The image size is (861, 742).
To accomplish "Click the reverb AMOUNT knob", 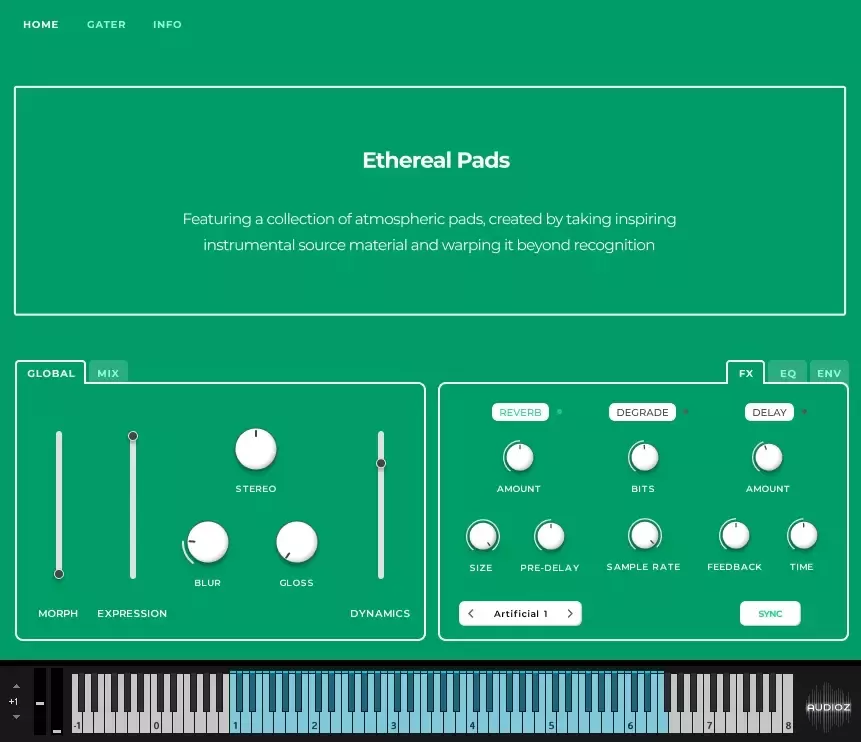I will pyautogui.click(x=519, y=458).
